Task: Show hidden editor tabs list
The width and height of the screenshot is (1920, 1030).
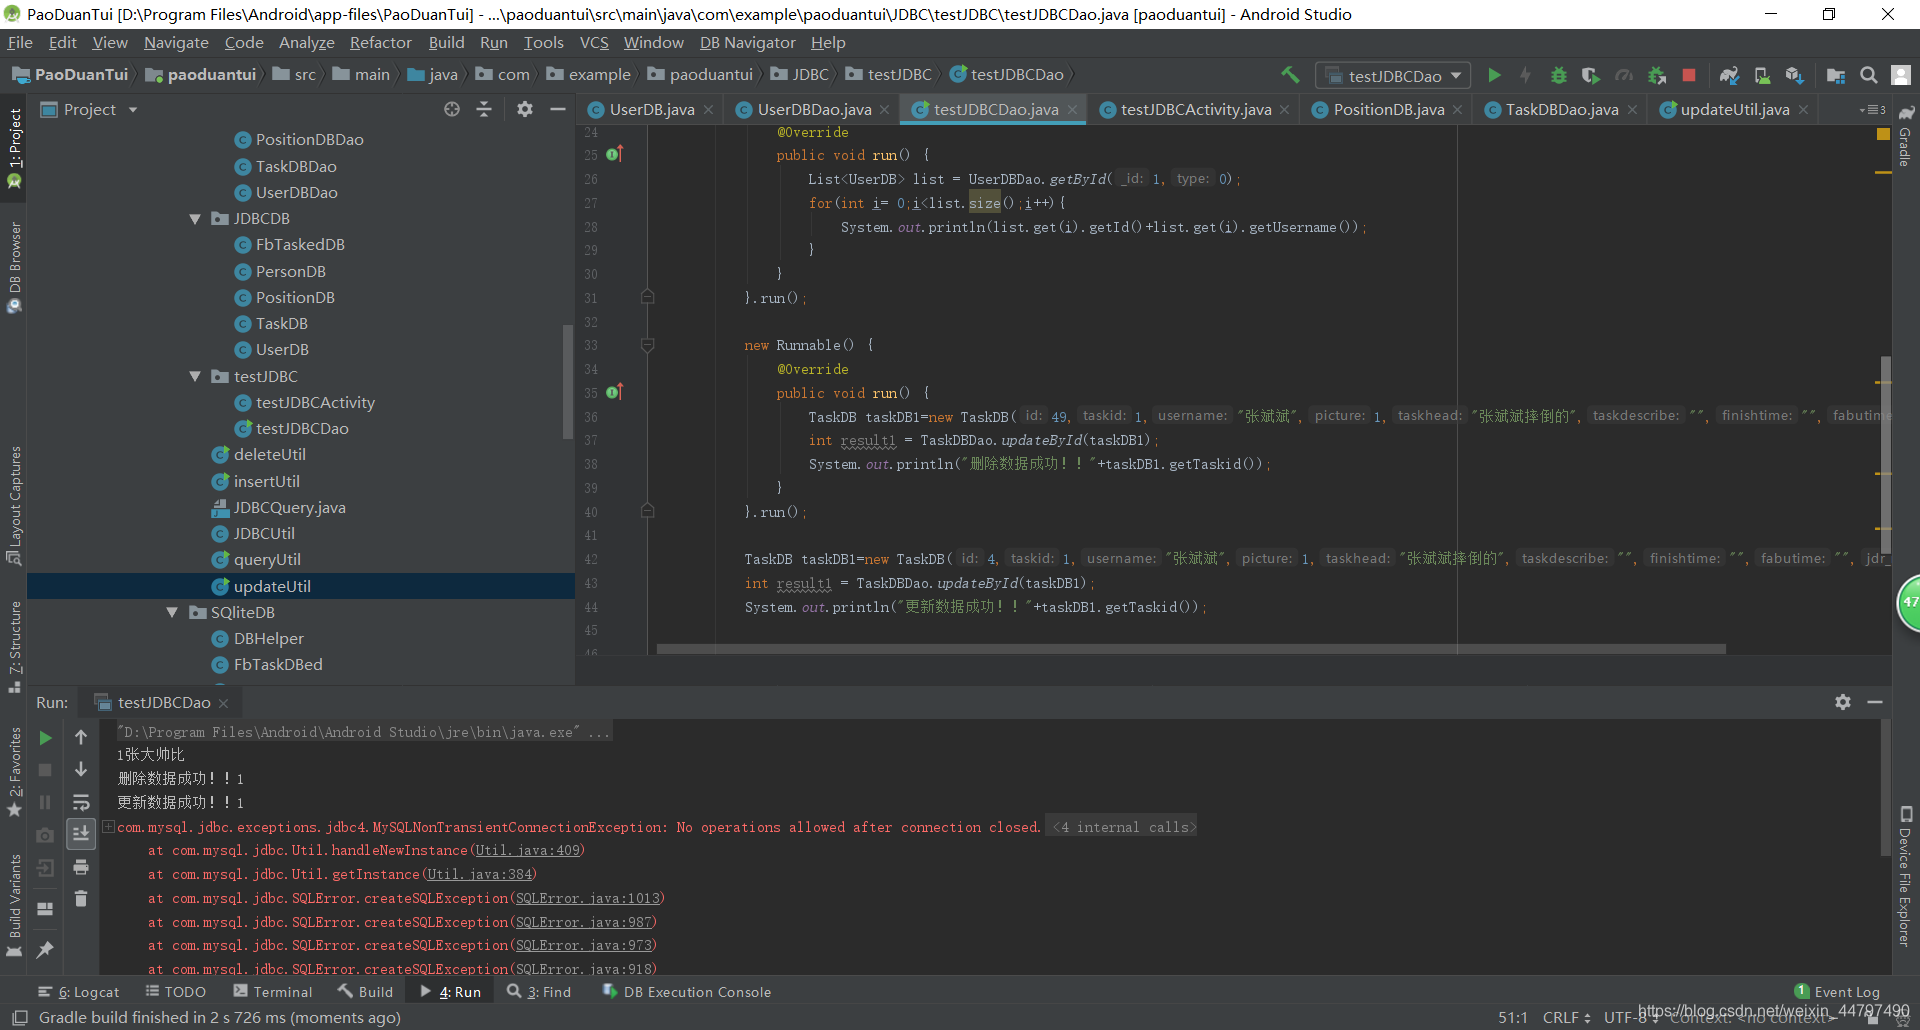Action: tap(1872, 109)
